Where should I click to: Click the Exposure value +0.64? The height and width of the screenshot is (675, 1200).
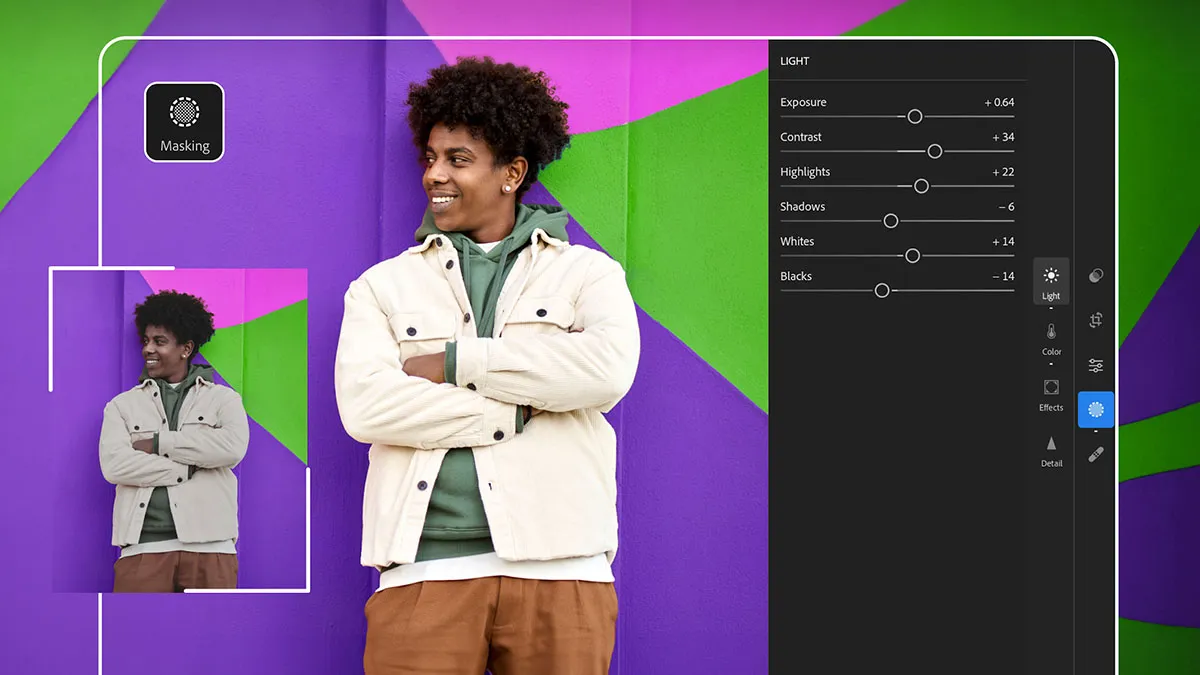point(999,102)
